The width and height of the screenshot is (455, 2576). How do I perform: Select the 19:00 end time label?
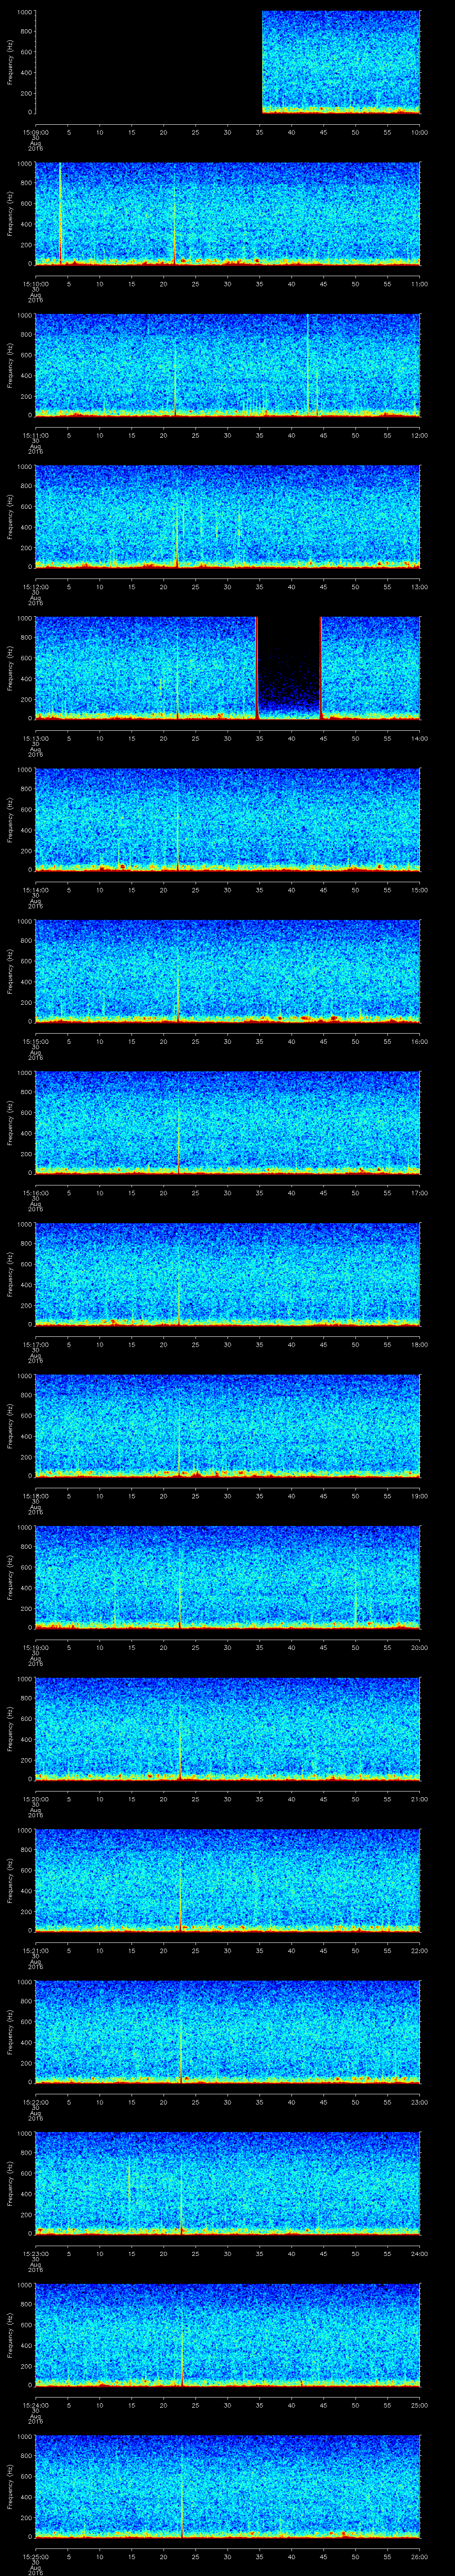point(419,1496)
